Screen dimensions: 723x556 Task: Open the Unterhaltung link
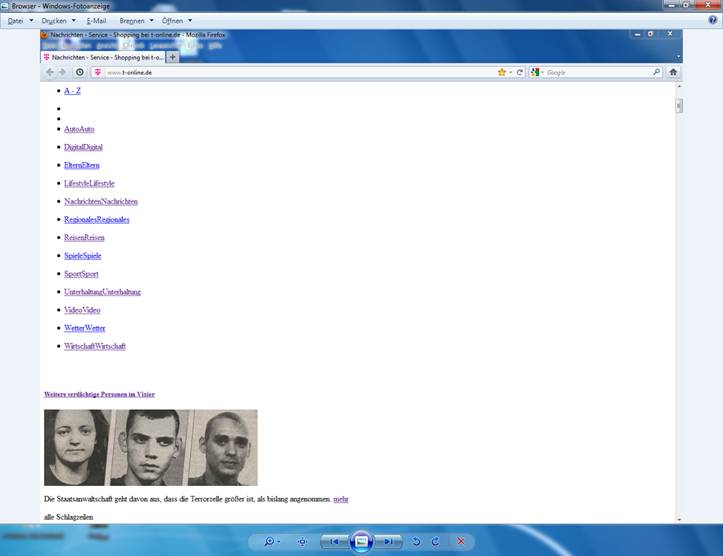point(102,292)
